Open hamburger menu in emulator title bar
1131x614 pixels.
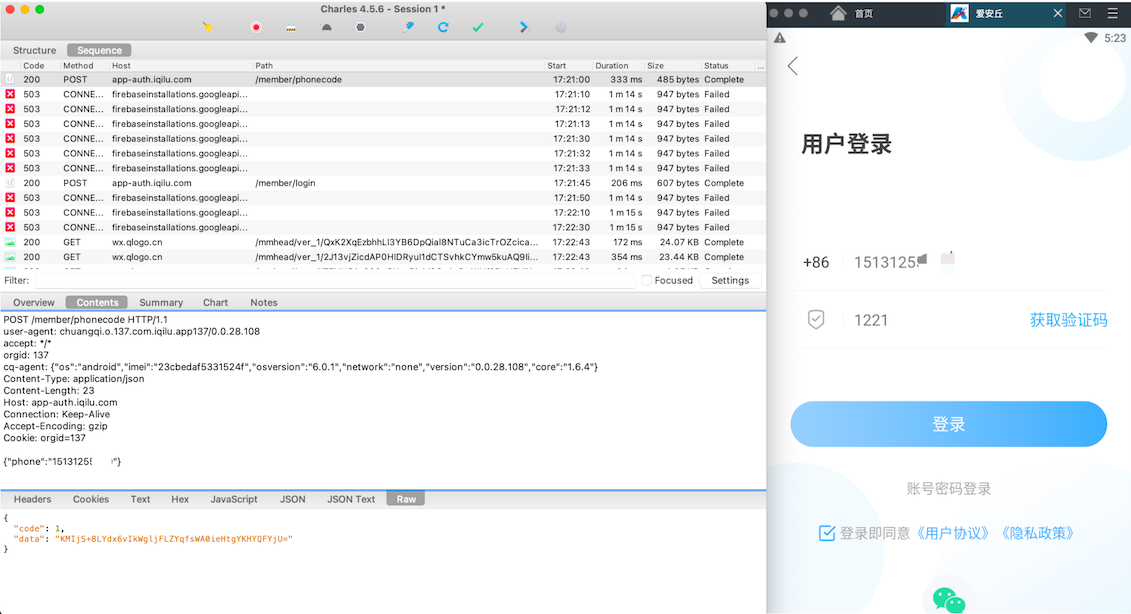[x=1113, y=13]
